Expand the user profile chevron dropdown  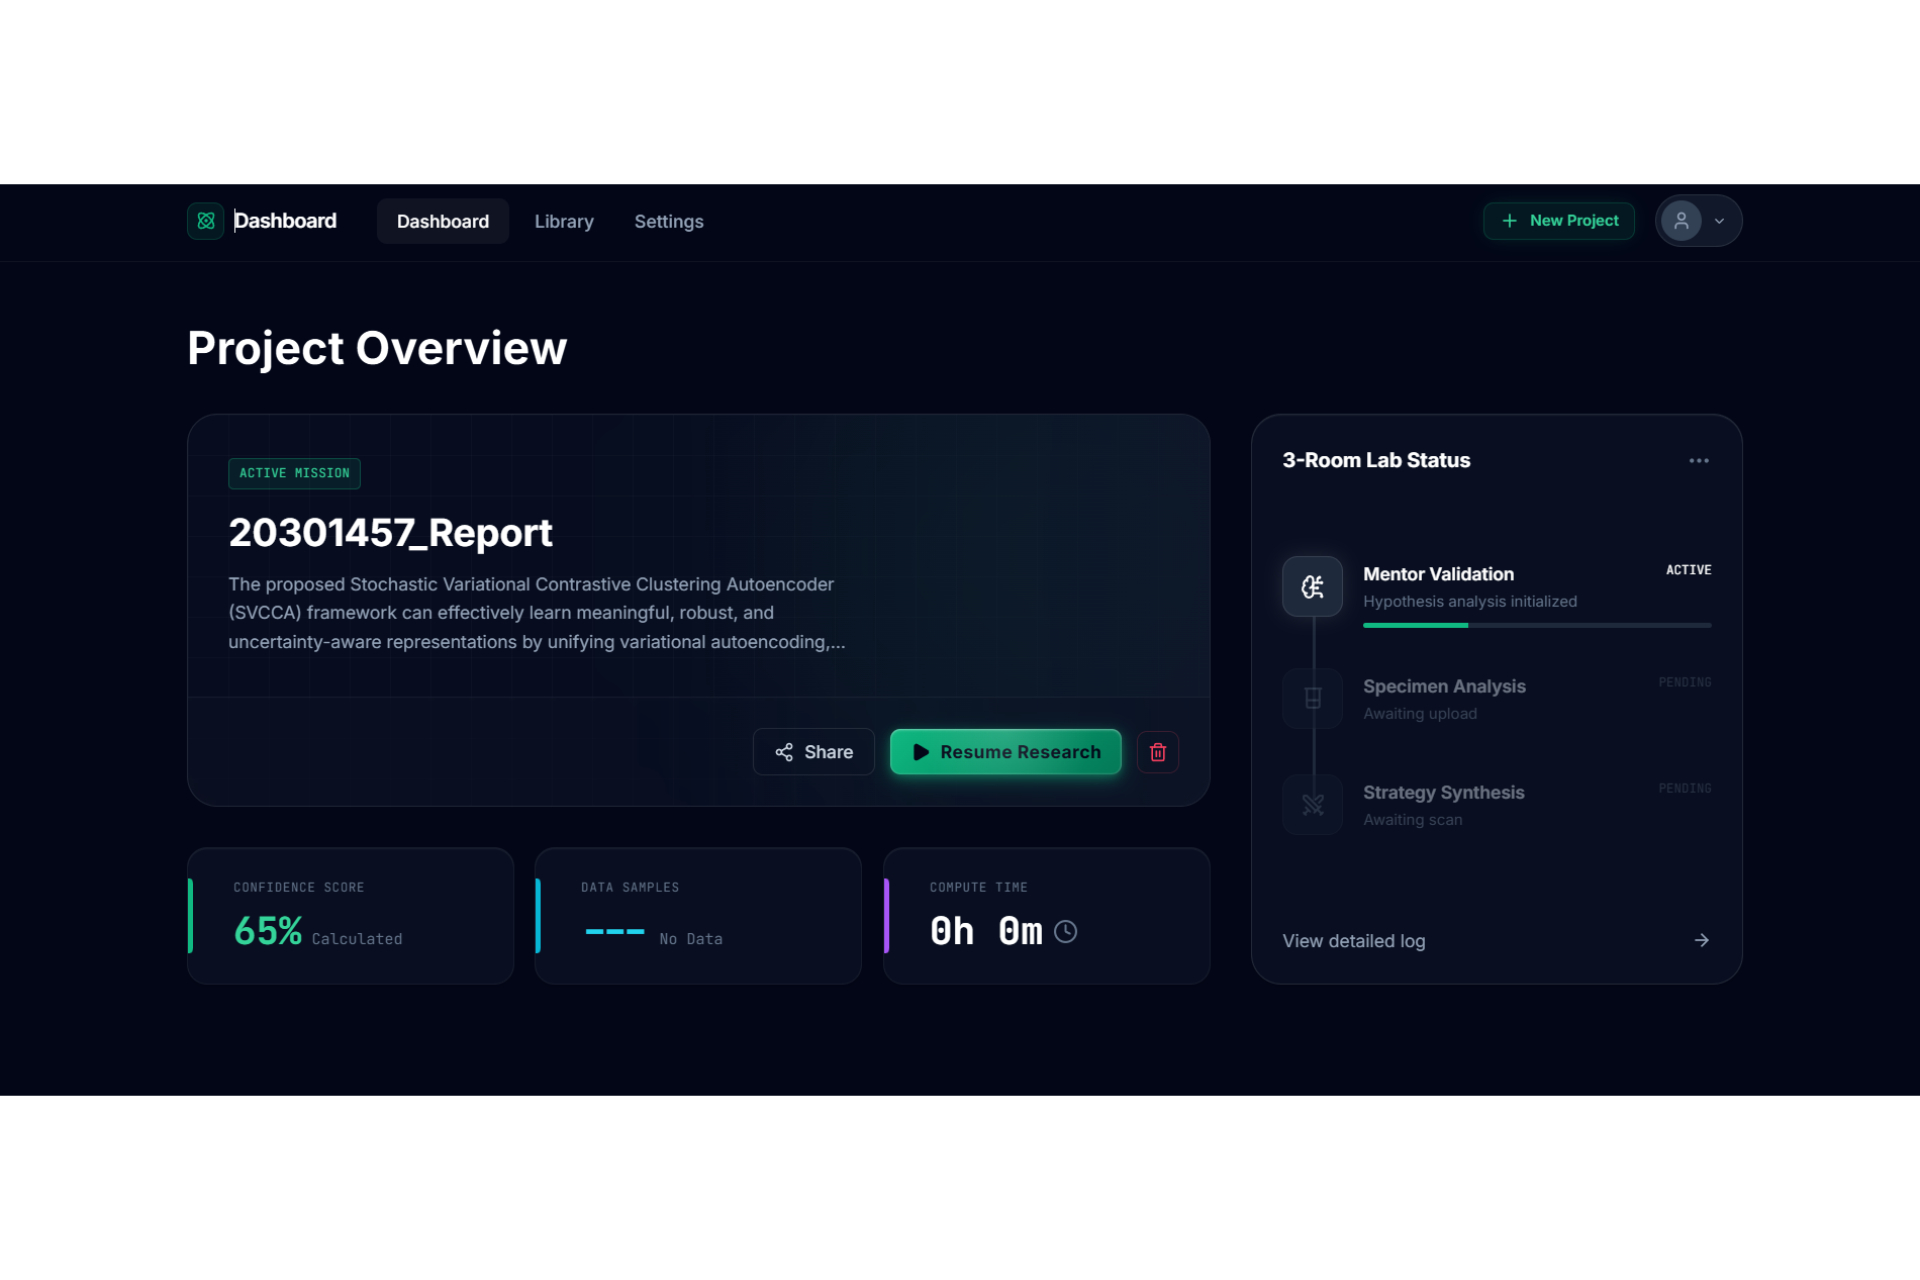click(1719, 221)
